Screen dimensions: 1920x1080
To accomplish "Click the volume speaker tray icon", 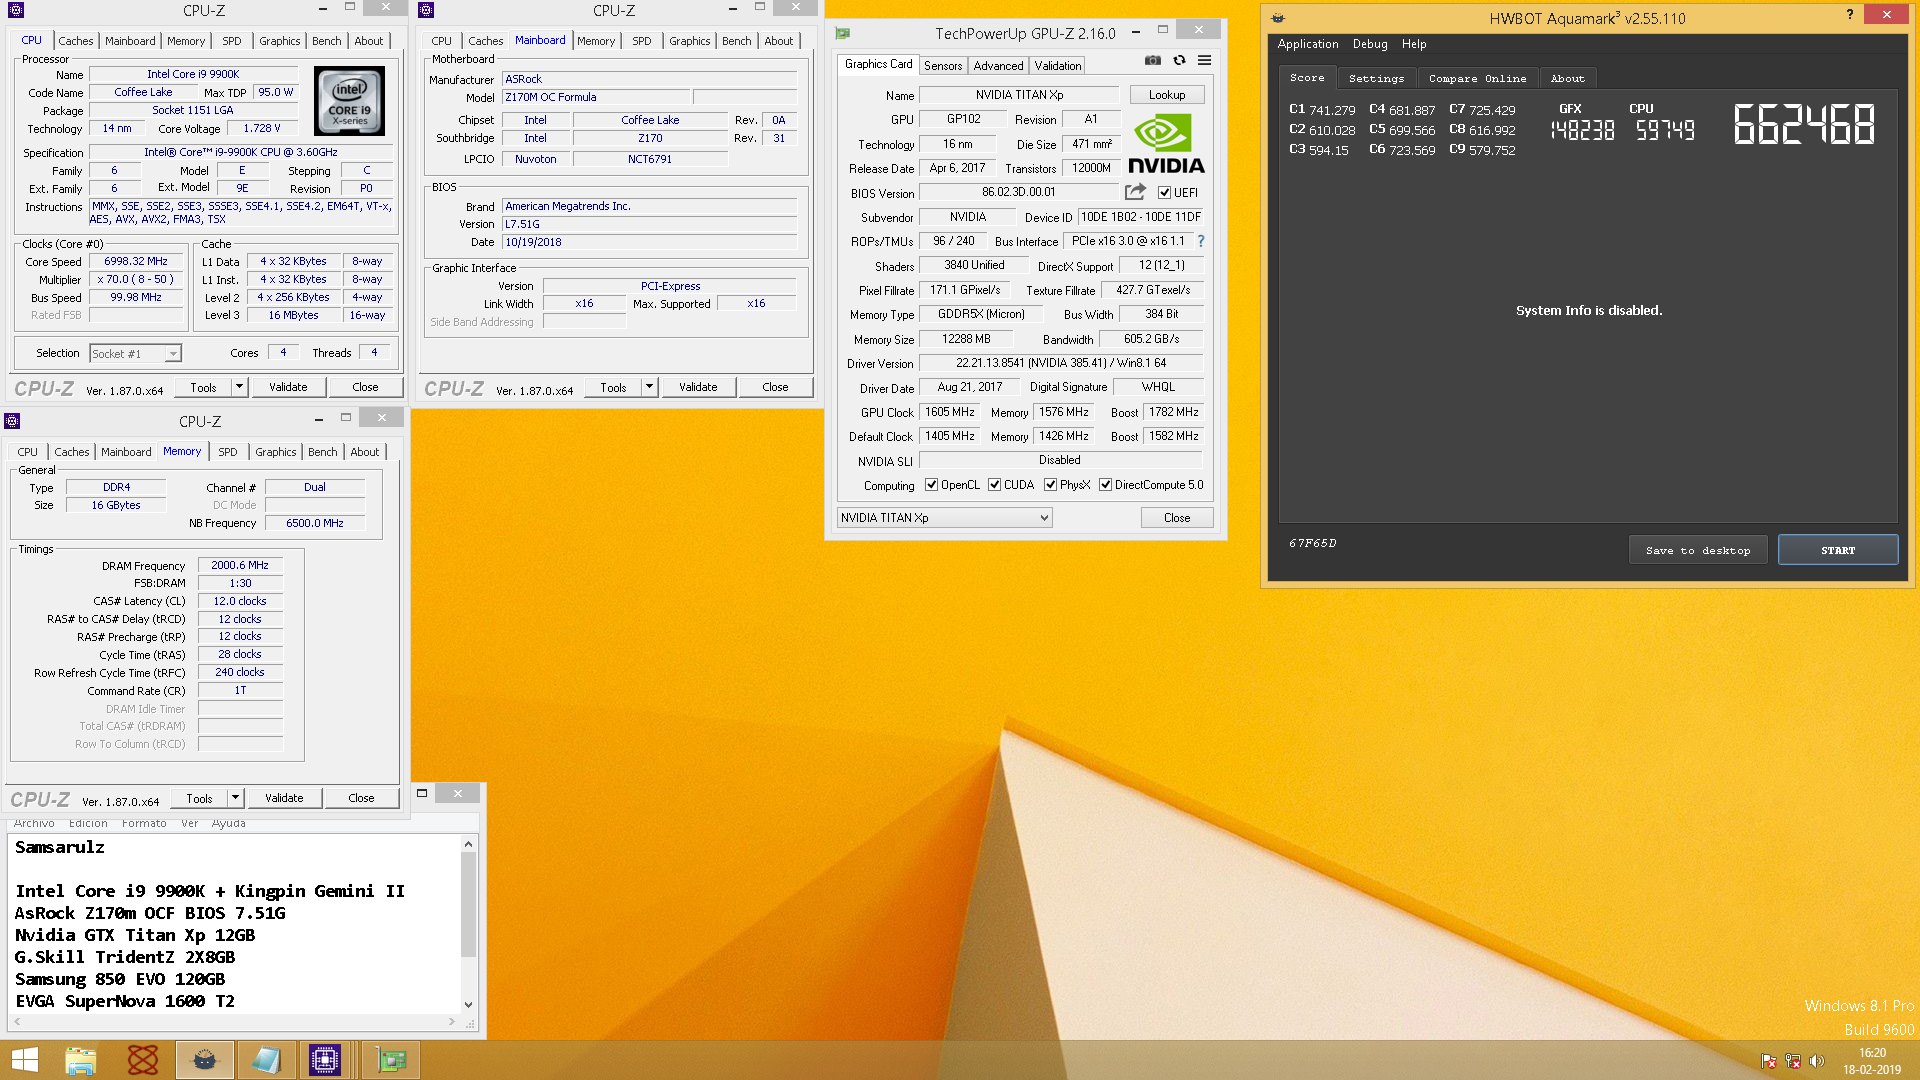I will pyautogui.click(x=1817, y=1061).
